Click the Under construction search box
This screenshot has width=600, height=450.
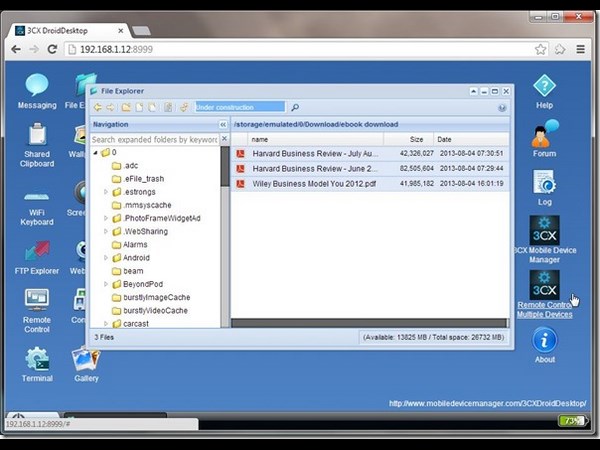click(x=240, y=107)
